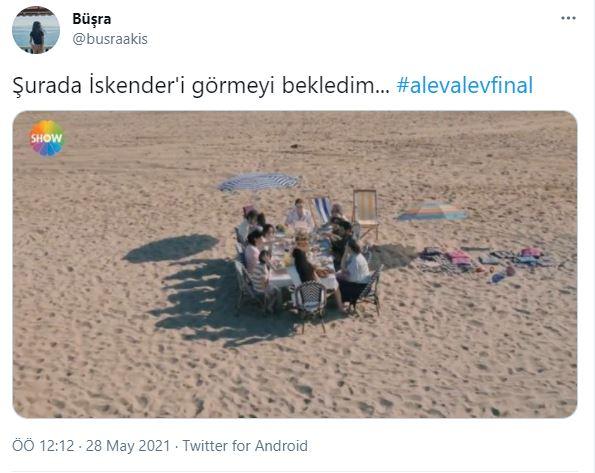Open the beach dinner table image
The width and height of the screenshot is (595, 473).
coord(295,265)
